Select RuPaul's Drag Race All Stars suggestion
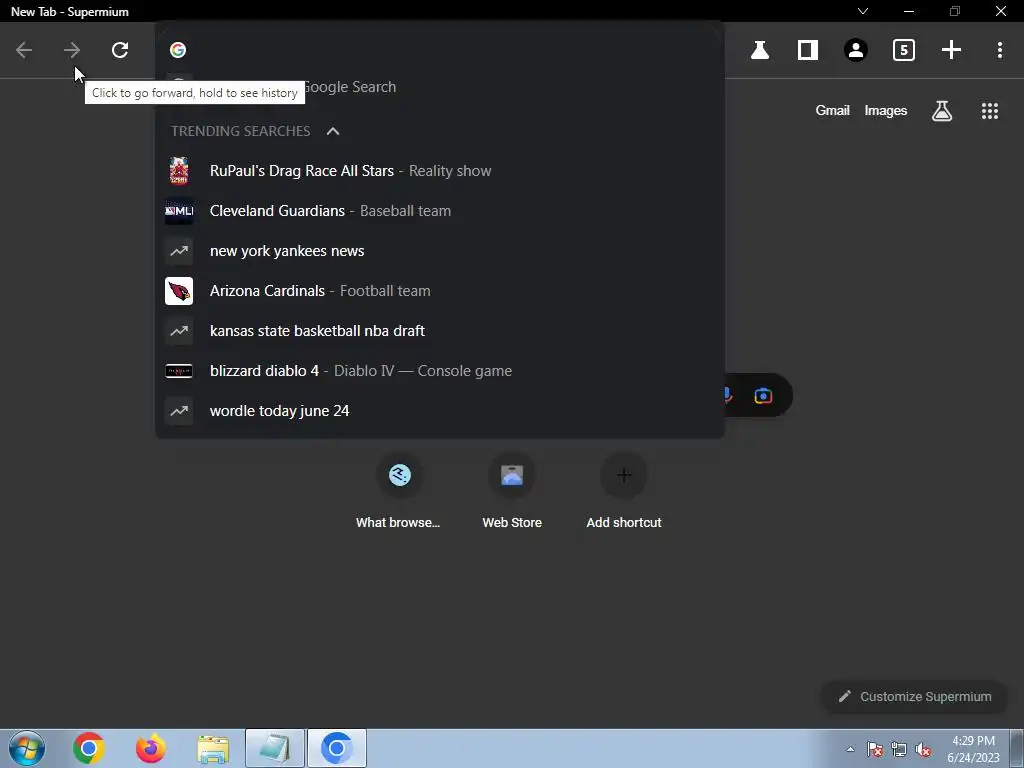Screen dimensions: 1024x768 click(440, 171)
